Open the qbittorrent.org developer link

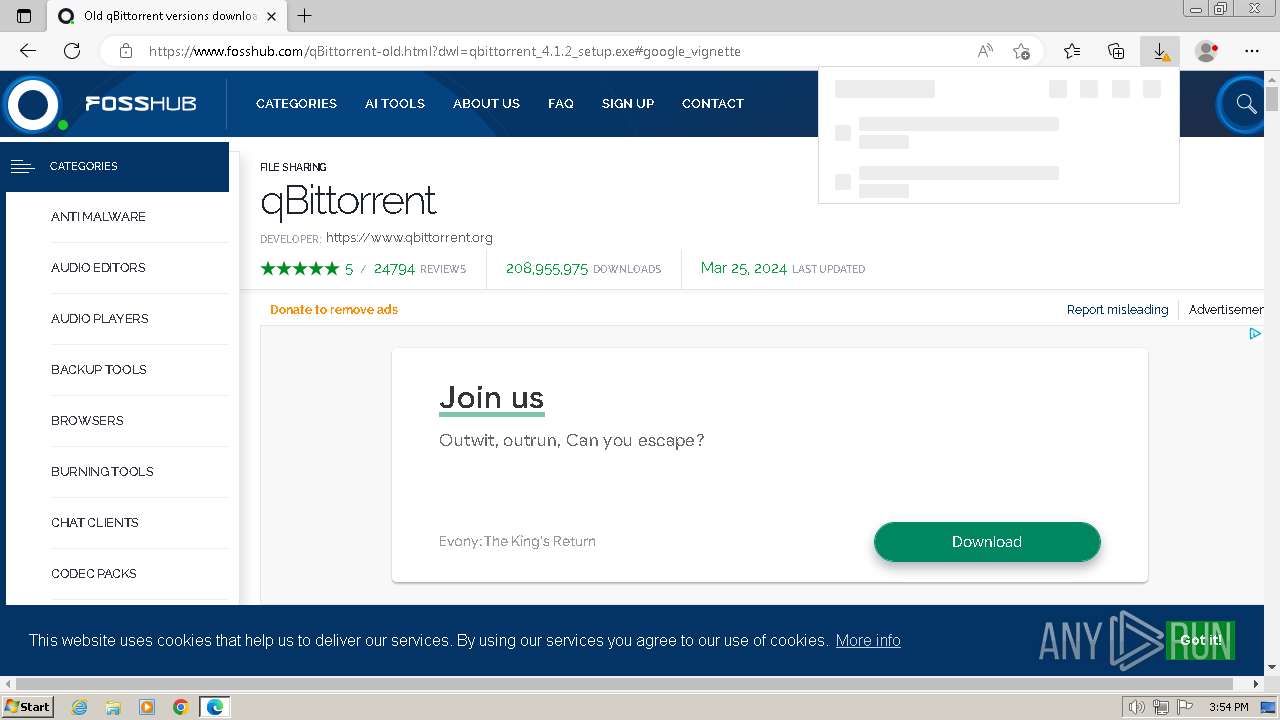pos(409,237)
